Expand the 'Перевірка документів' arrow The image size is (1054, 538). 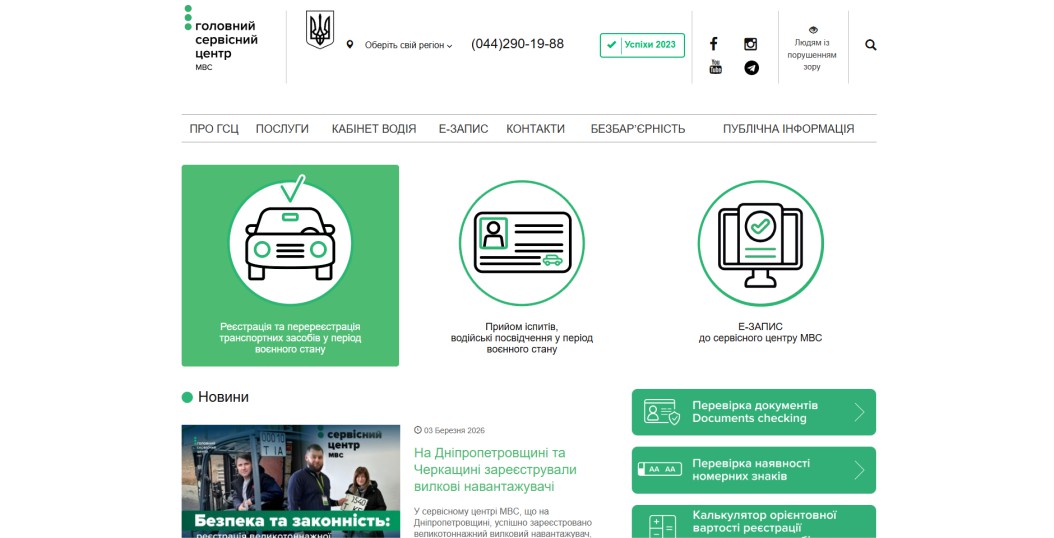[x=858, y=412]
